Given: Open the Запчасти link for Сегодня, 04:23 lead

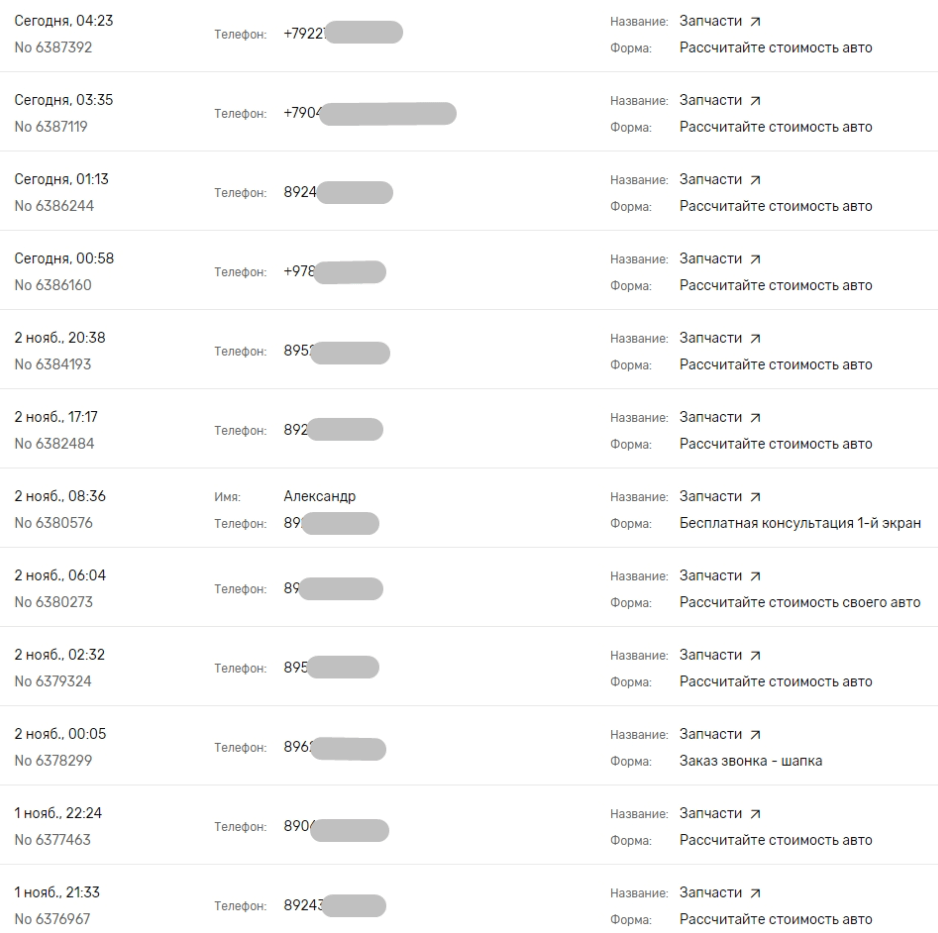Looking at the screenshot, I should [710, 21].
